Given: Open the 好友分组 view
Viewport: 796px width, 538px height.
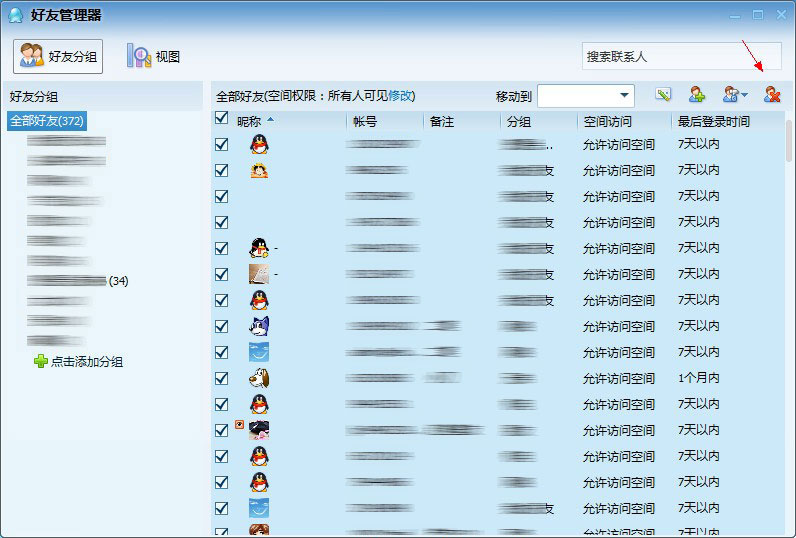Looking at the screenshot, I should coord(58,56).
